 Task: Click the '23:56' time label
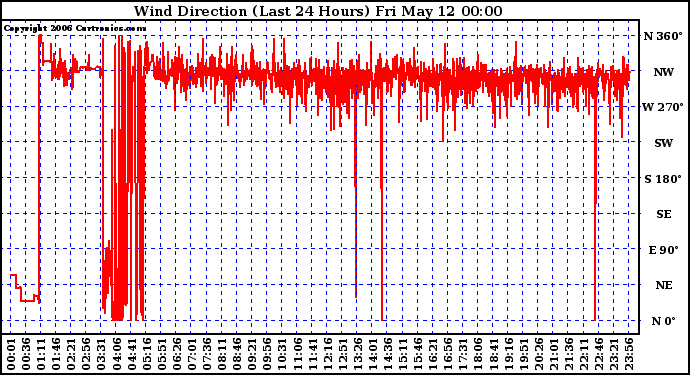629,355
